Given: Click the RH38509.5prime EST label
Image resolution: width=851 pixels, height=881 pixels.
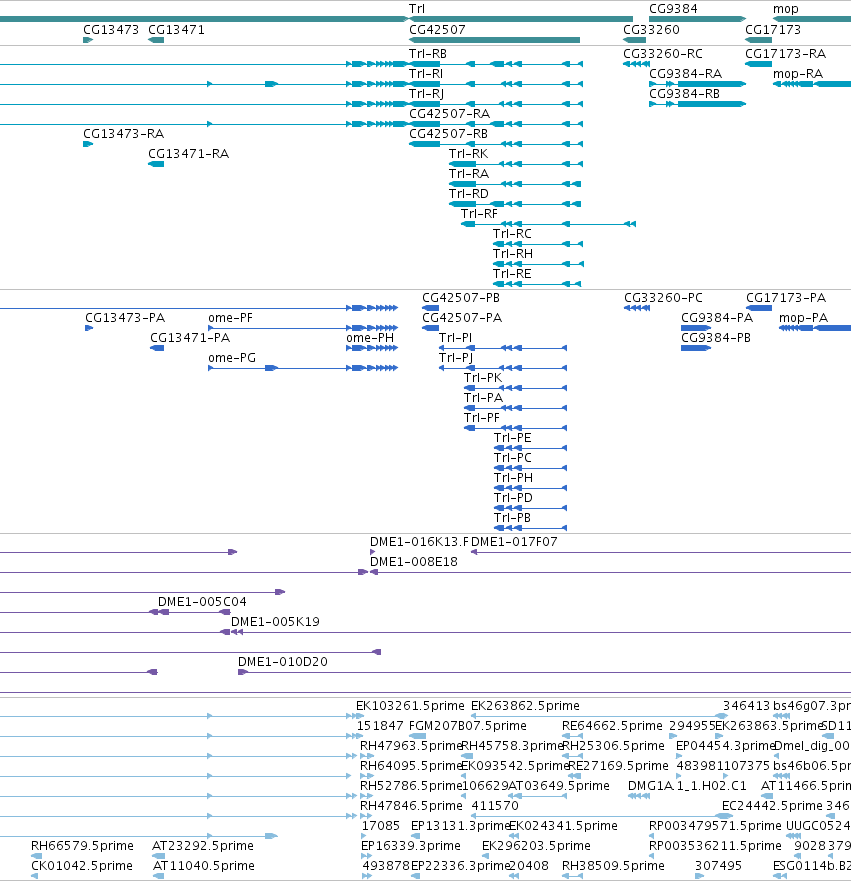Looking at the screenshot, I should tap(613, 866).
